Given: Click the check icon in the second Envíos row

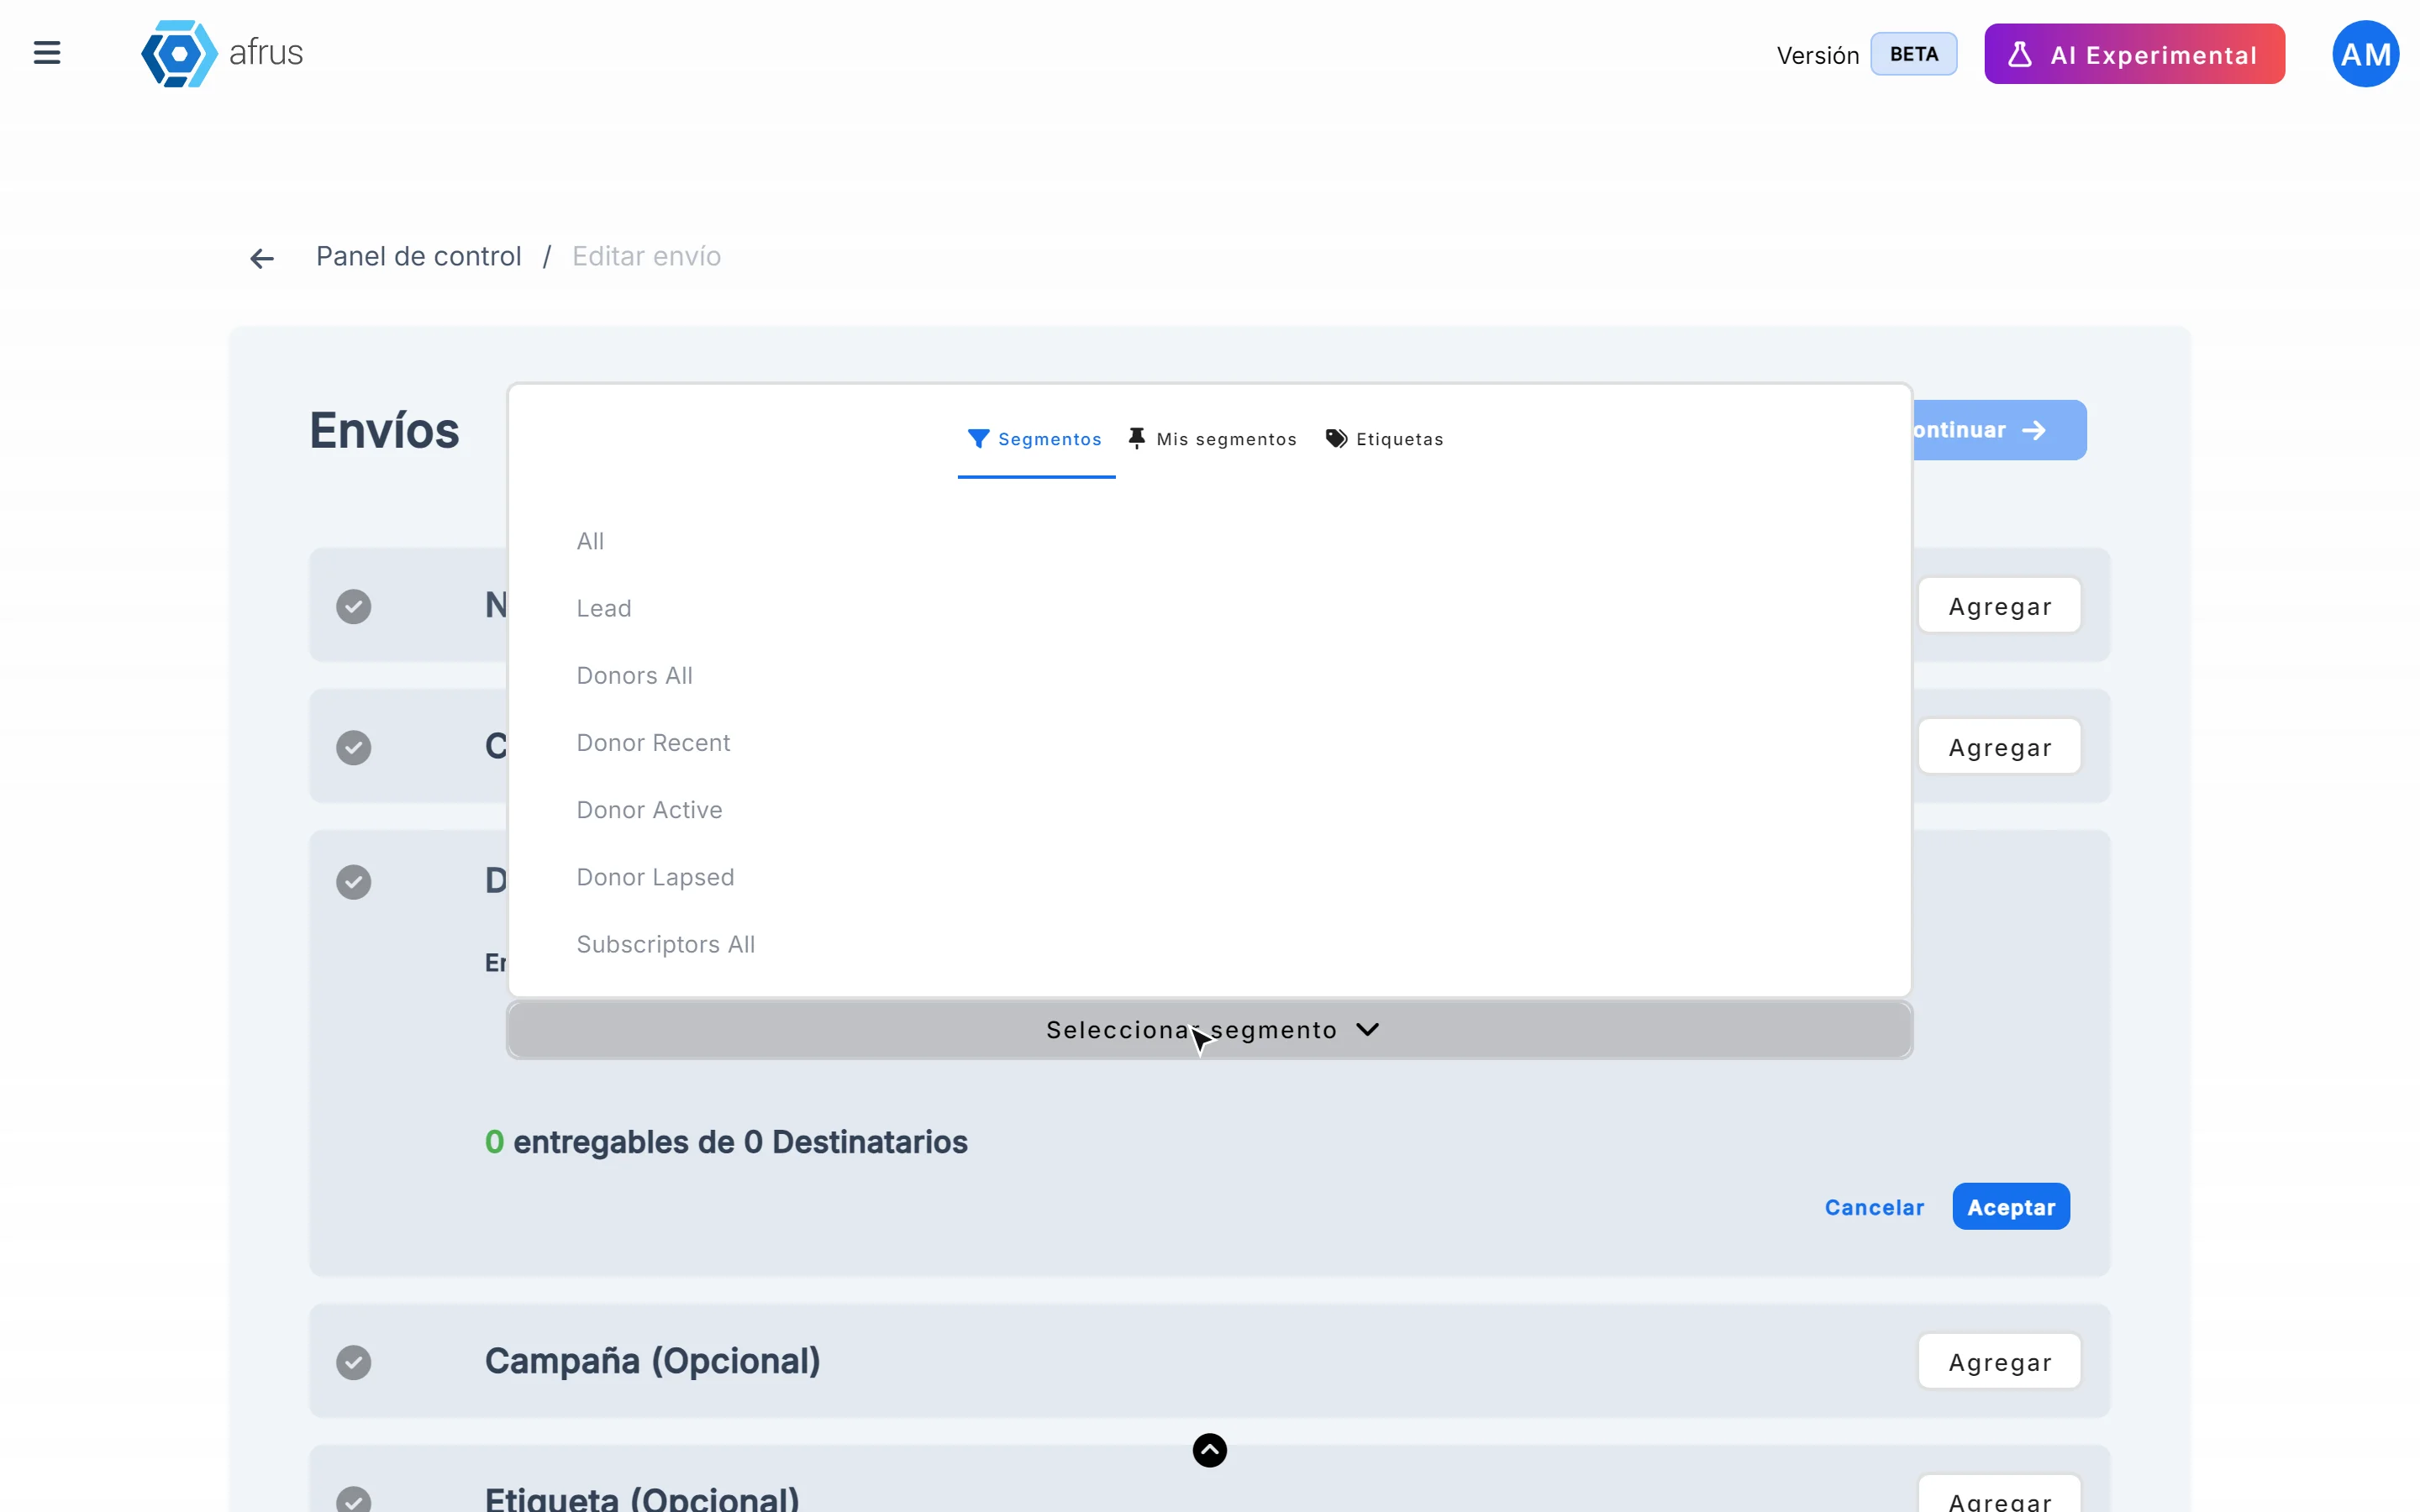Looking at the screenshot, I should [x=353, y=747].
